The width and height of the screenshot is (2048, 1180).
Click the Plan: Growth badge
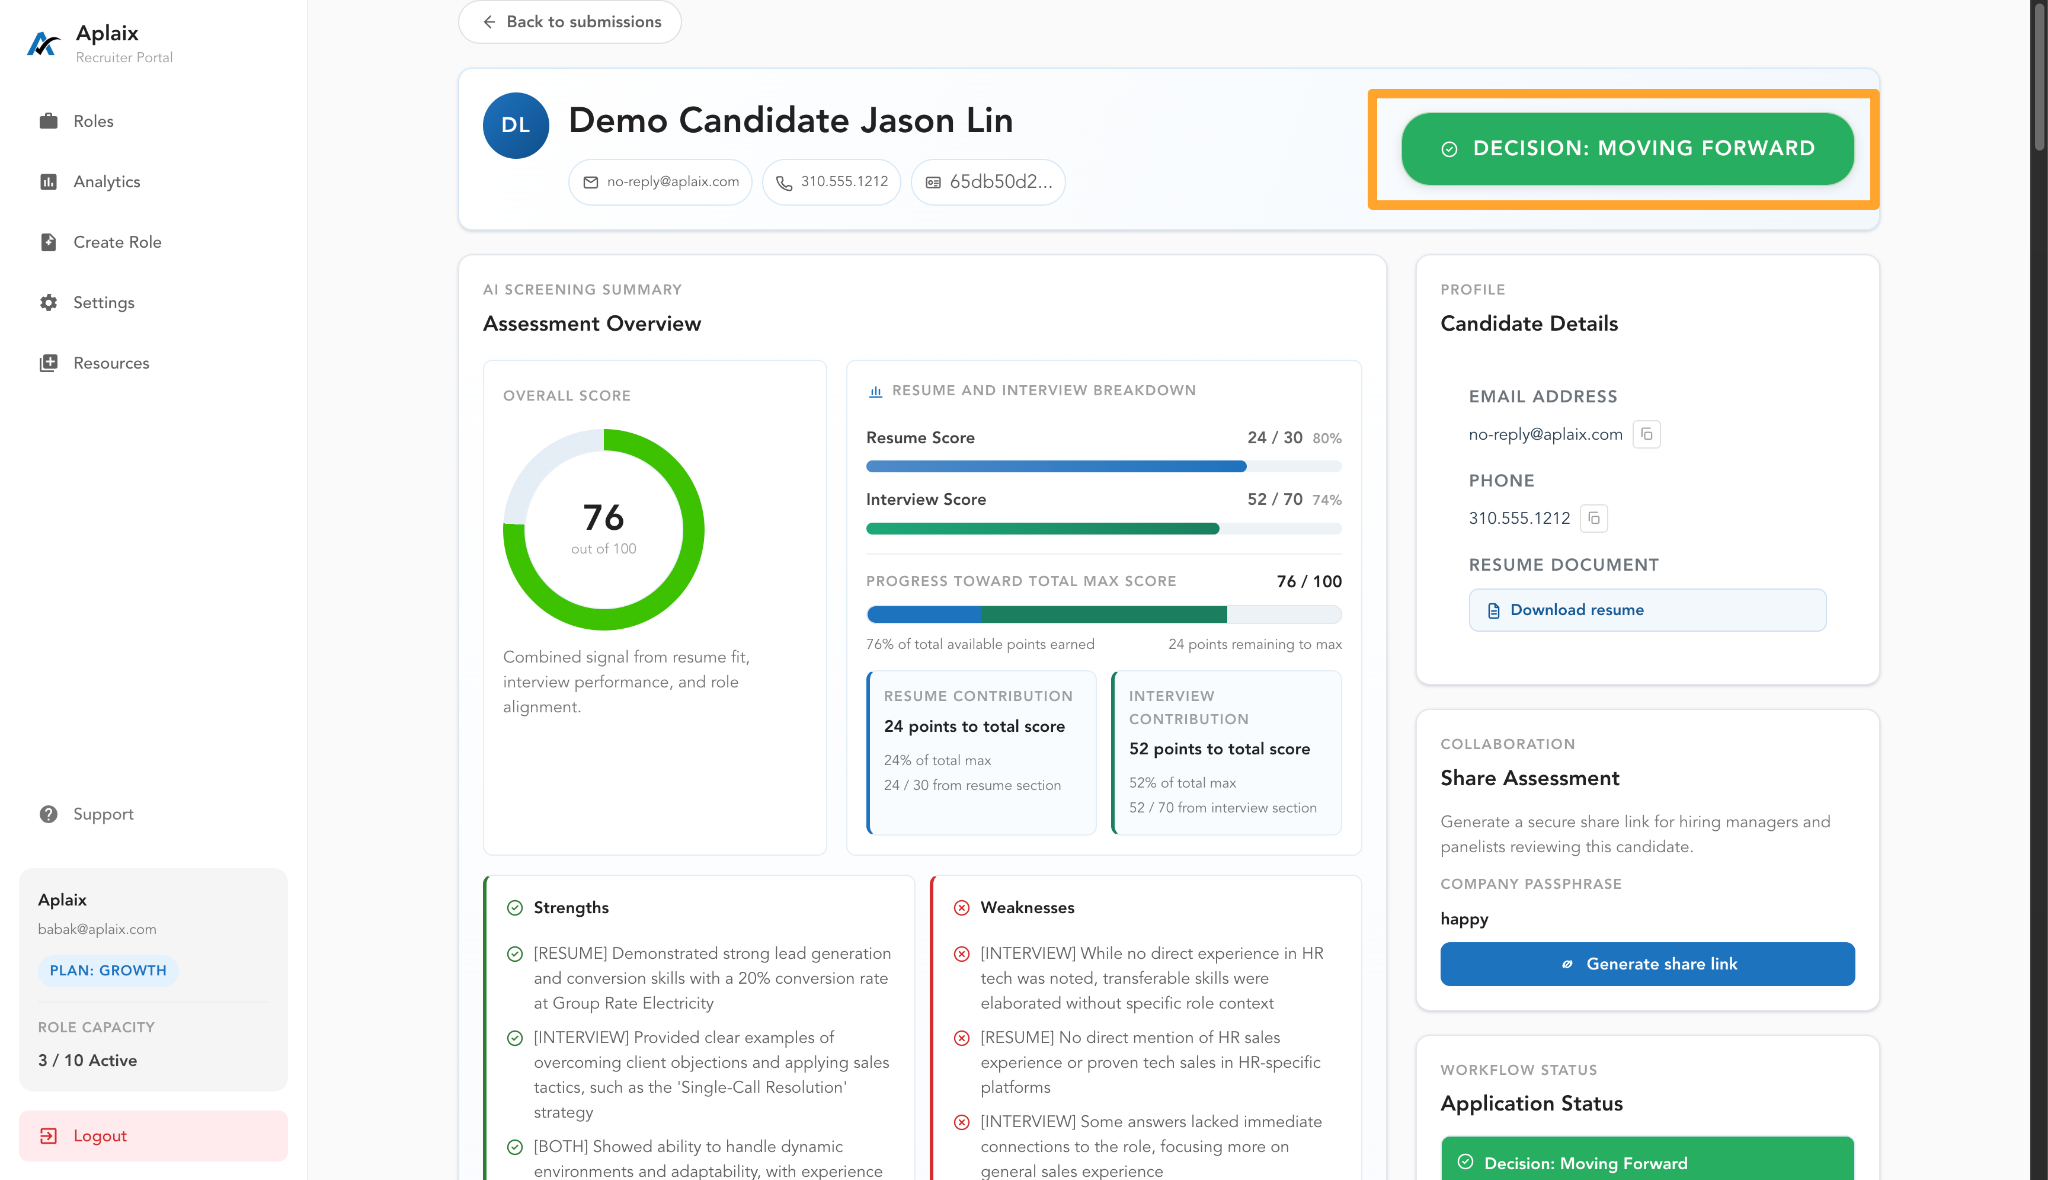point(108,971)
